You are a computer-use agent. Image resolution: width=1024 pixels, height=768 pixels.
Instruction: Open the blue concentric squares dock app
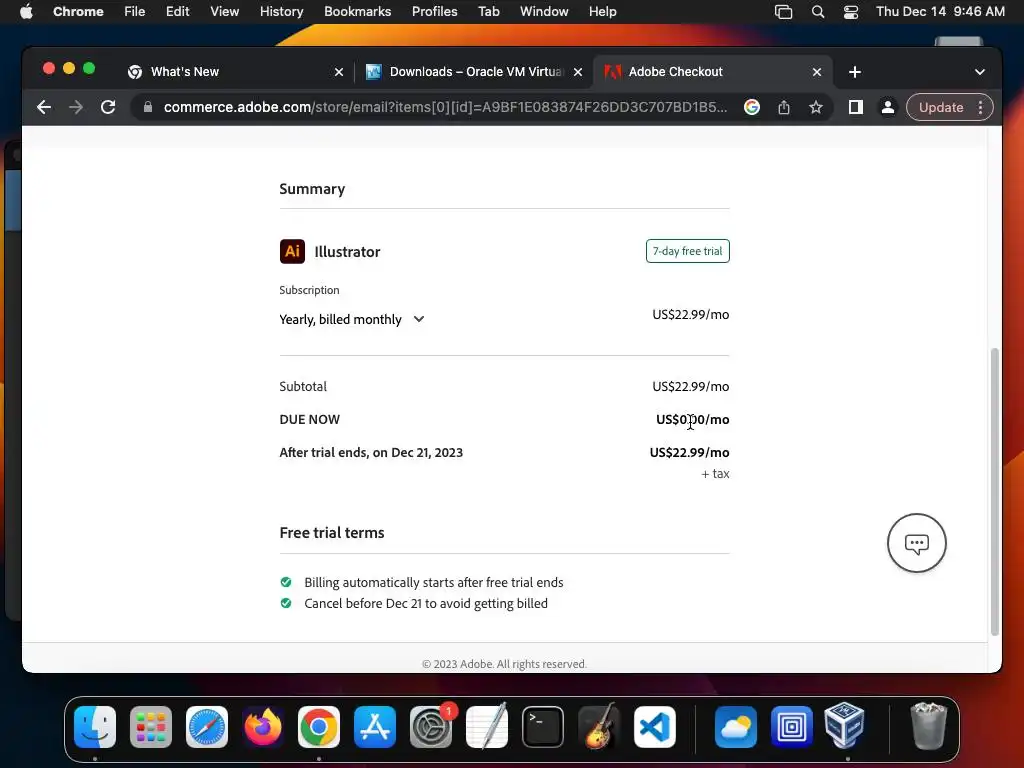click(792, 727)
